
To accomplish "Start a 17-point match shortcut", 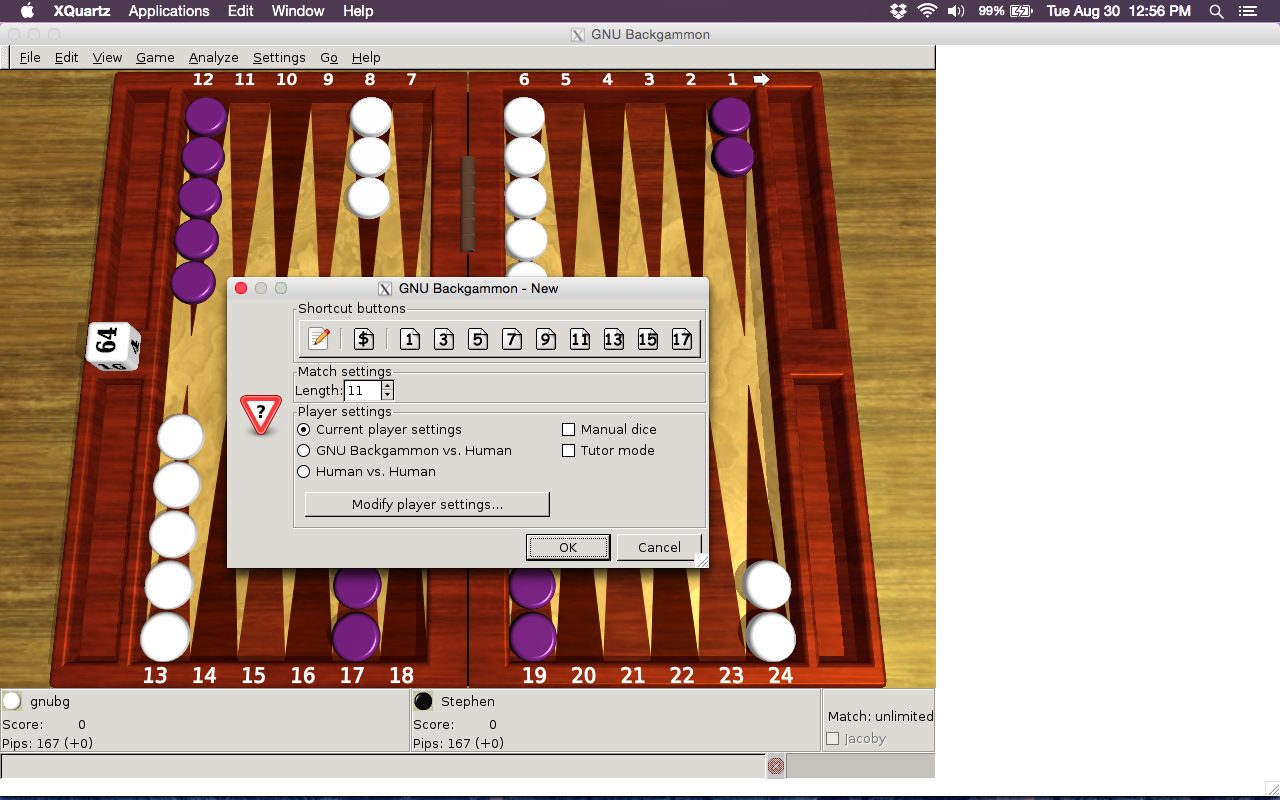I will (x=682, y=339).
